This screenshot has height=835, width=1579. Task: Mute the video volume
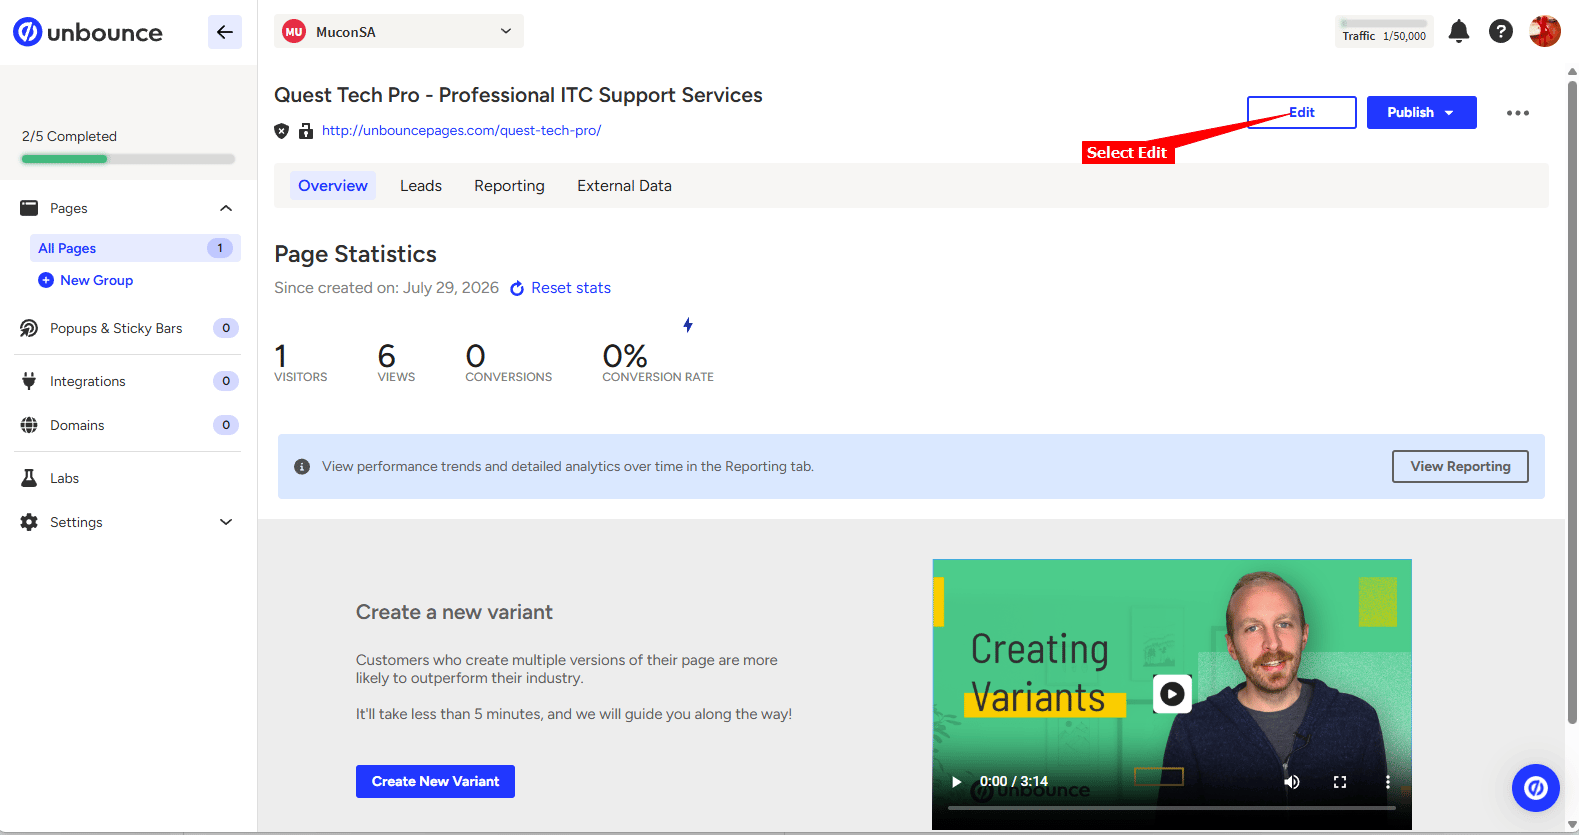coord(1292,782)
